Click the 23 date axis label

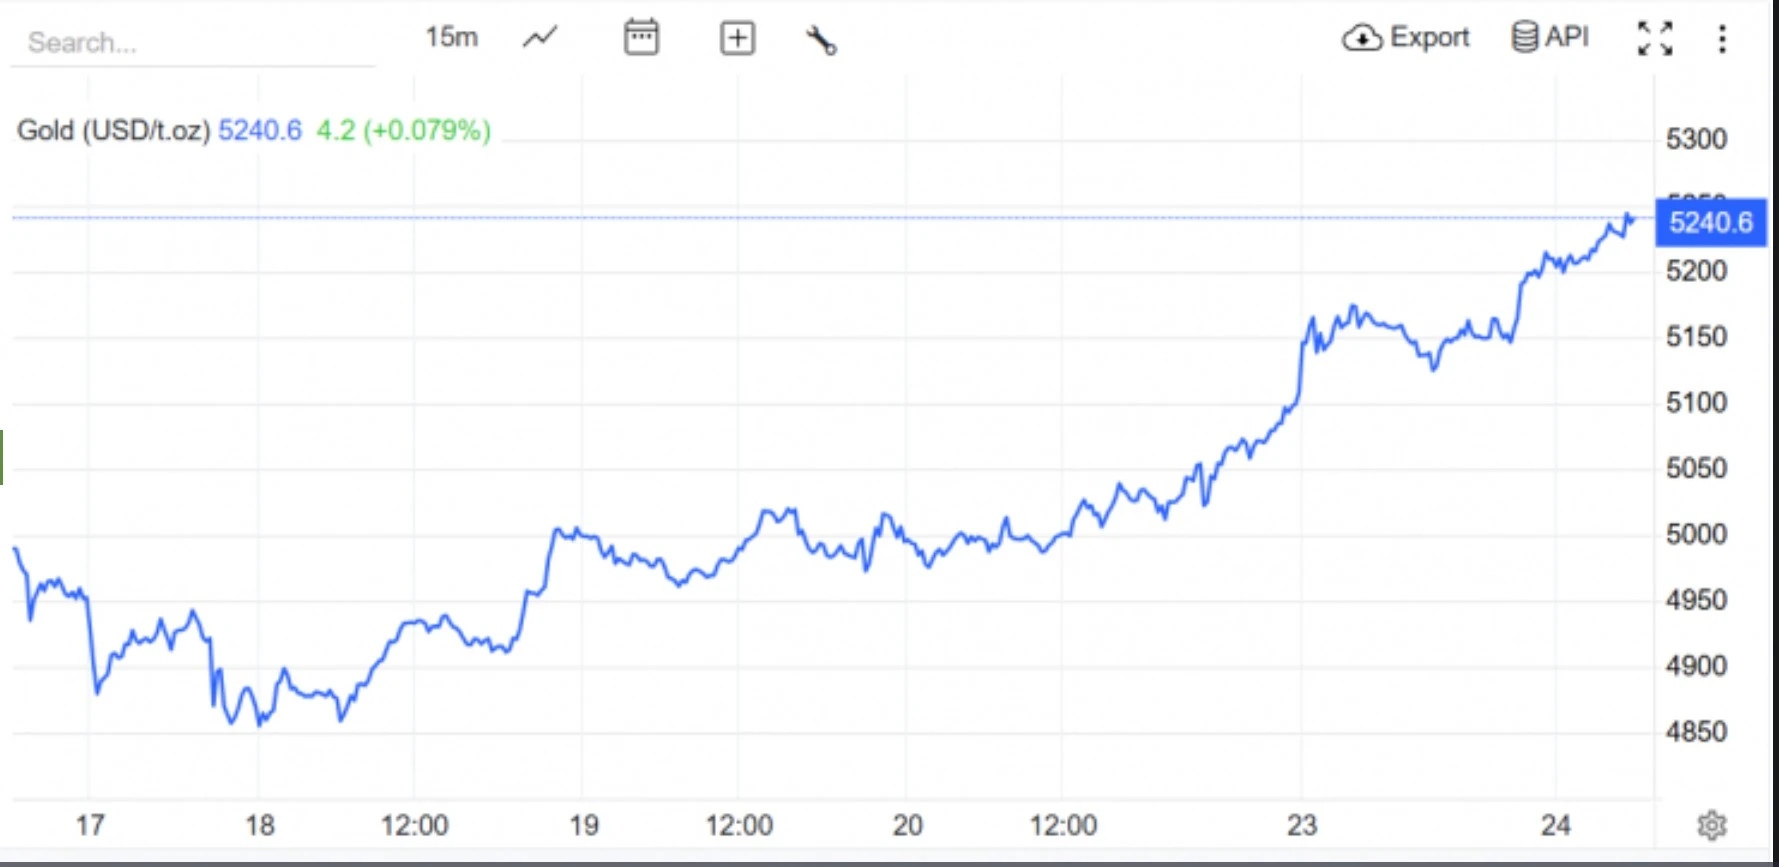click(x=1301, y=825)
